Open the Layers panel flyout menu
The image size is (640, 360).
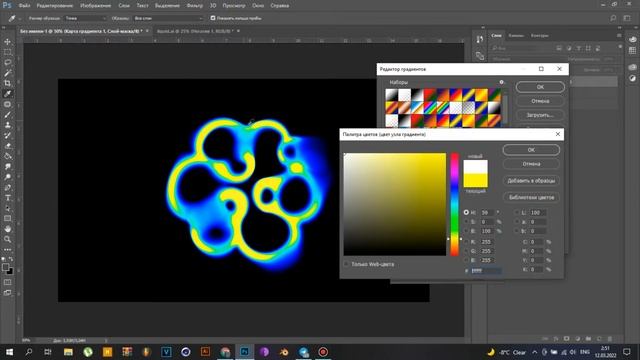pos(619,36)
